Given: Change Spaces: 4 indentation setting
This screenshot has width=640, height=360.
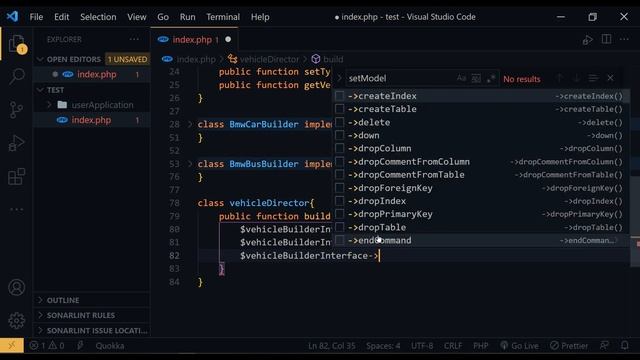Looking at the screenshot, I should coord(383,346).
